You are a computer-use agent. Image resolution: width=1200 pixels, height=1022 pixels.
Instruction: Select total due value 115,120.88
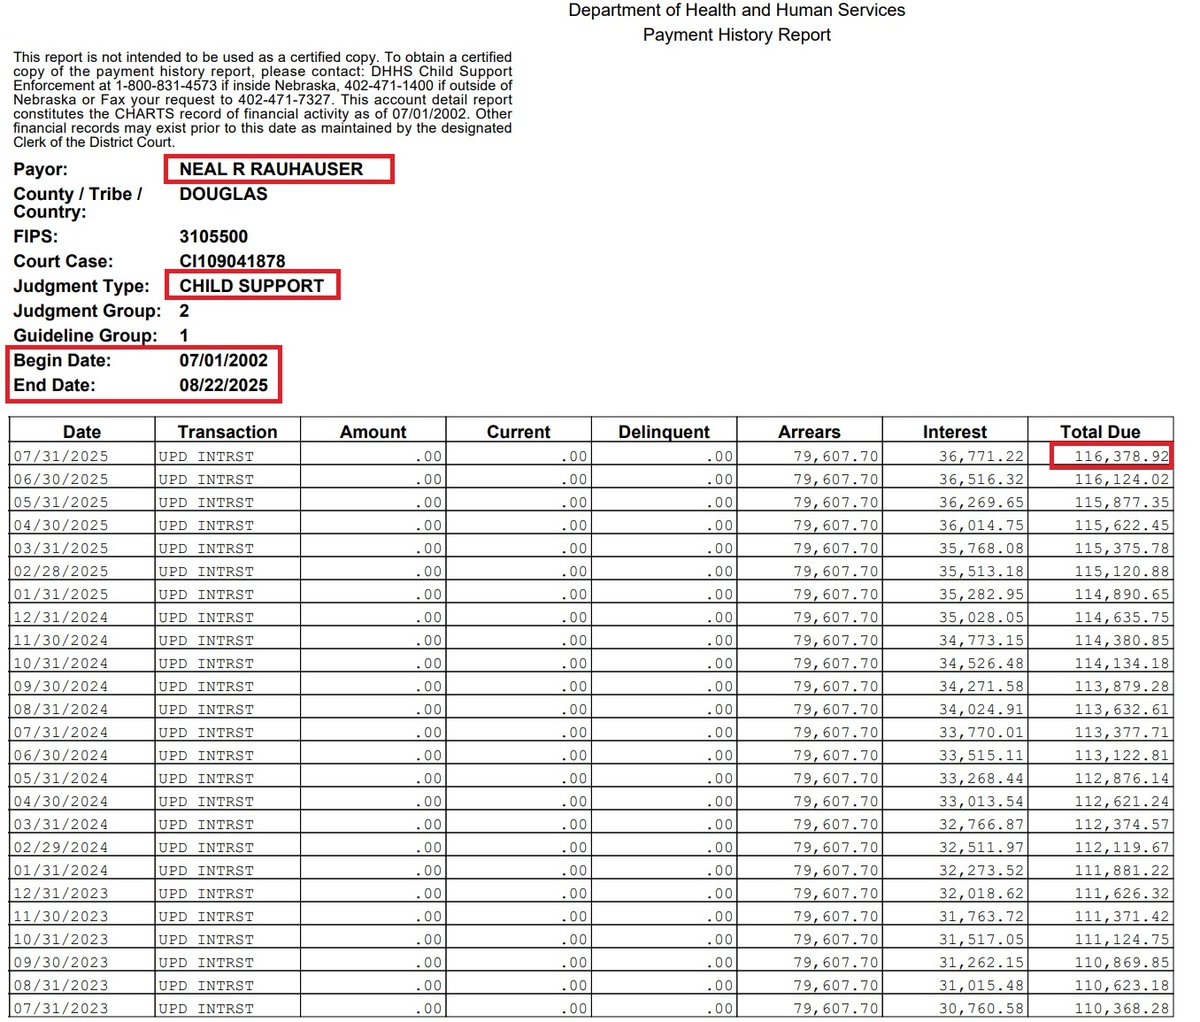1122,571
